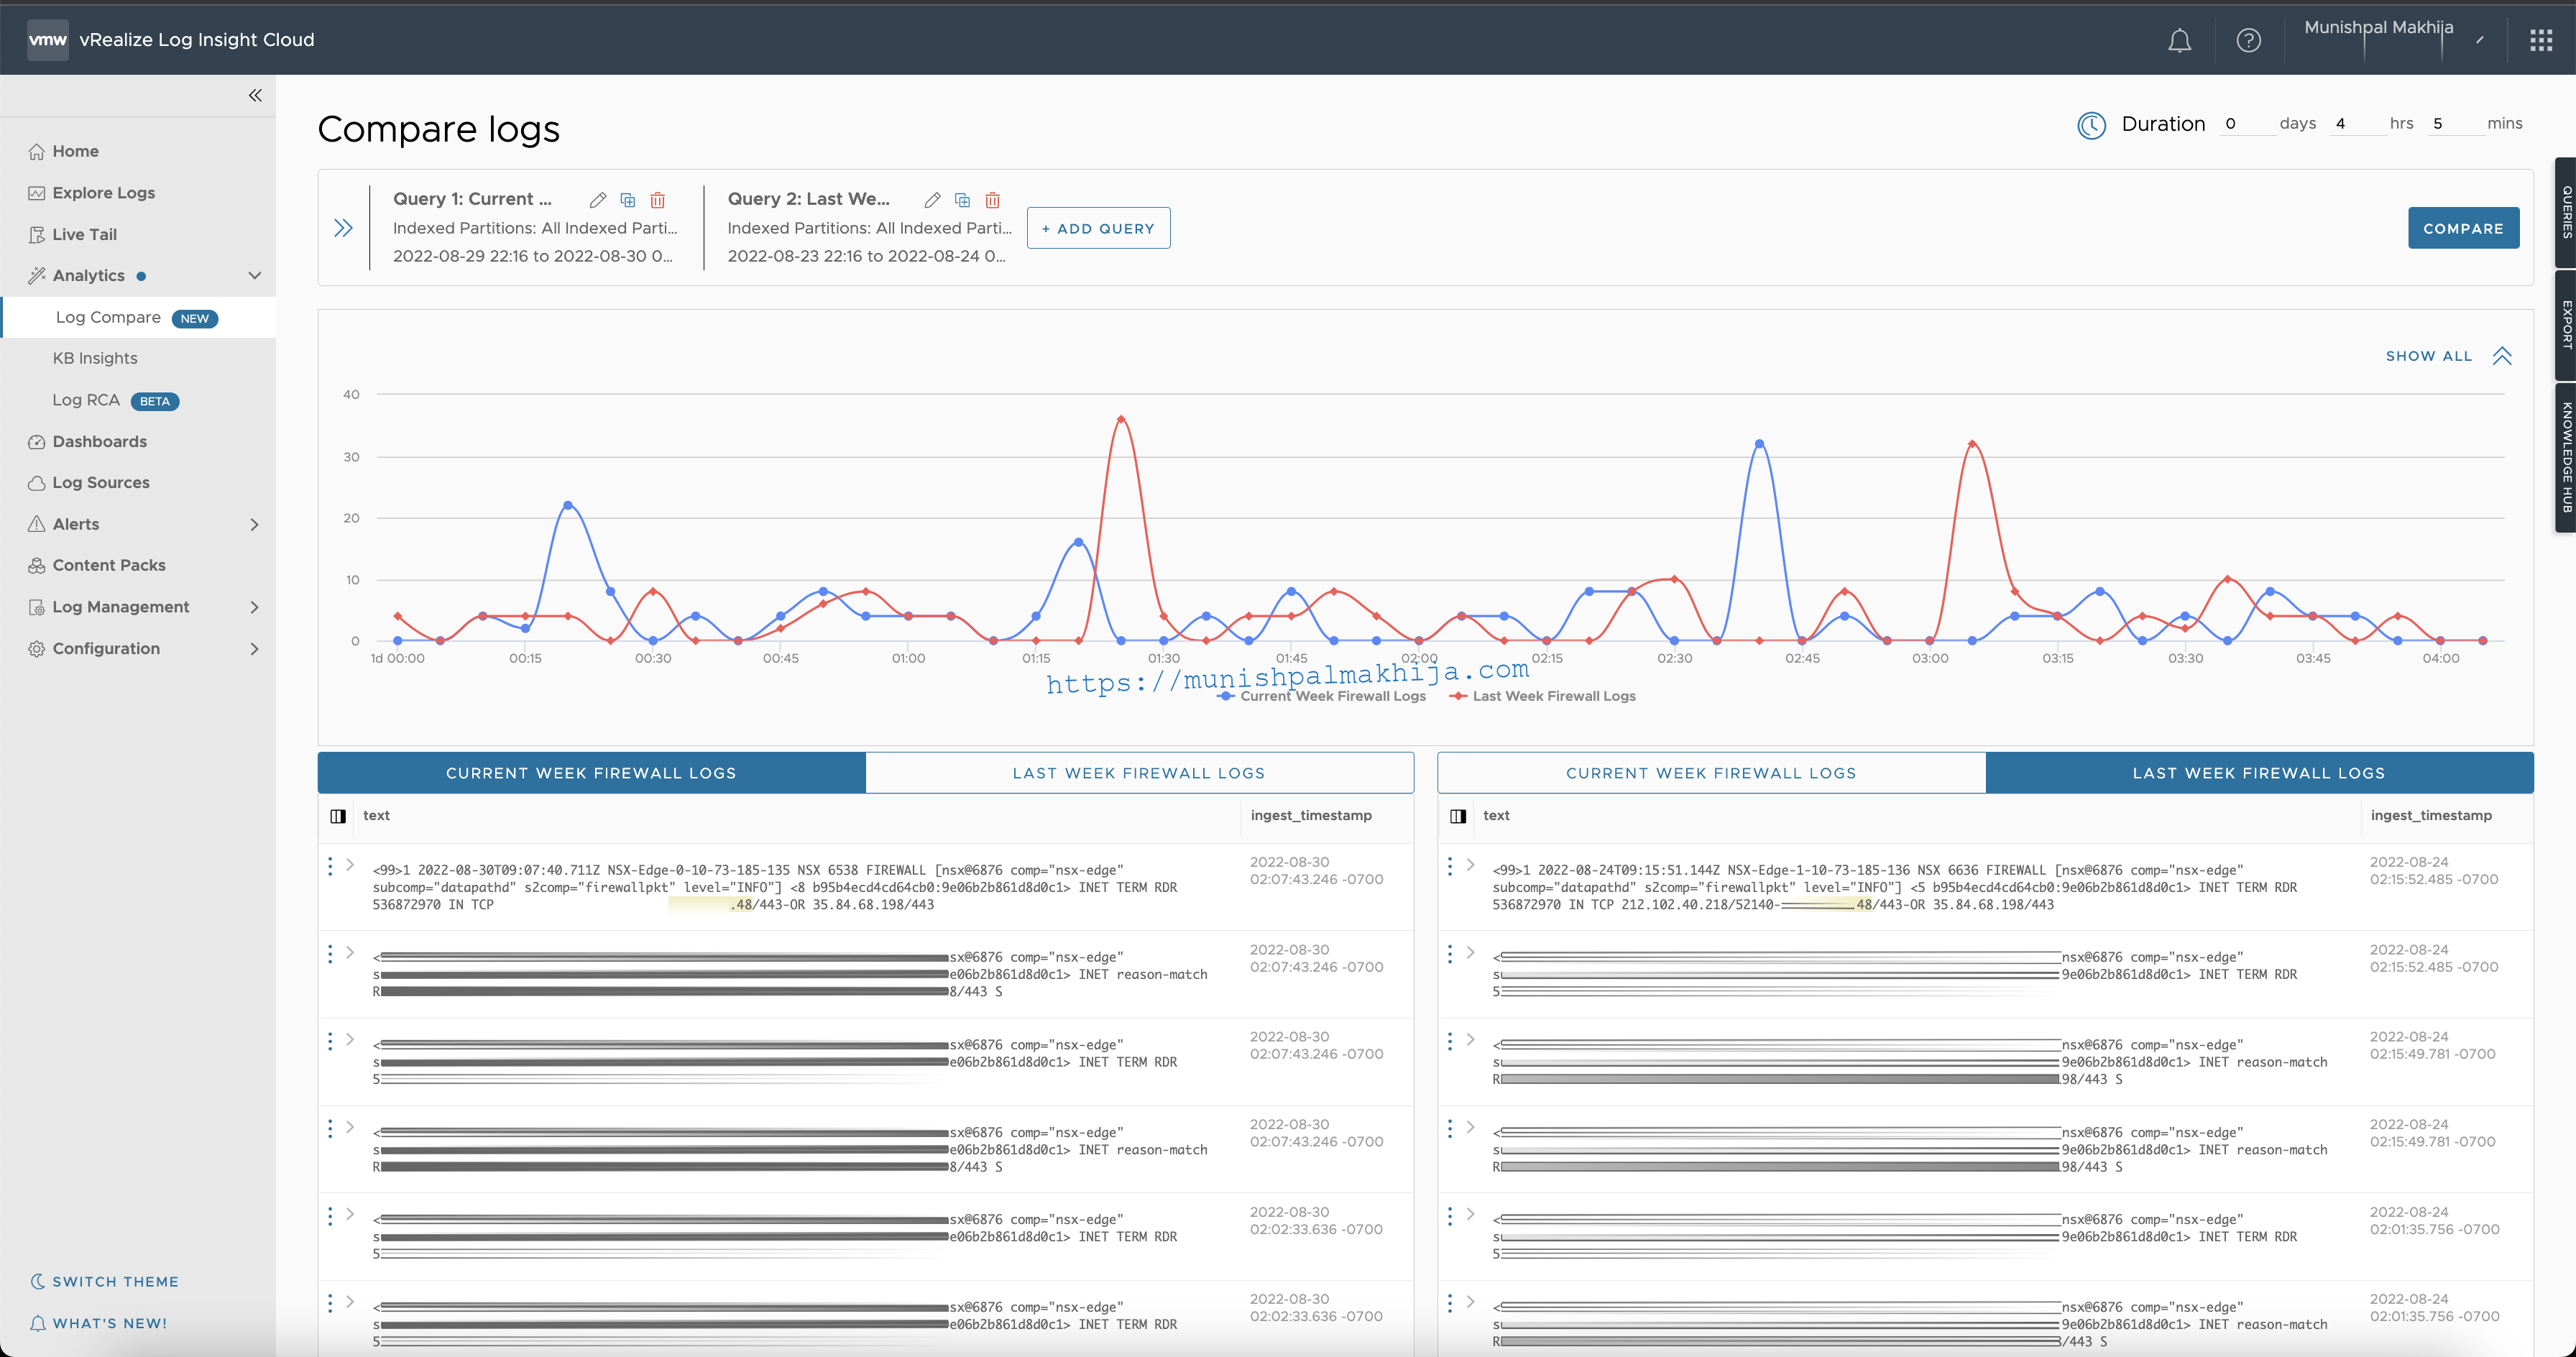Viewport: 2576px width, 1357px height.
Task: Click the Duration clock icon
Action: [x=2091, y=125]
